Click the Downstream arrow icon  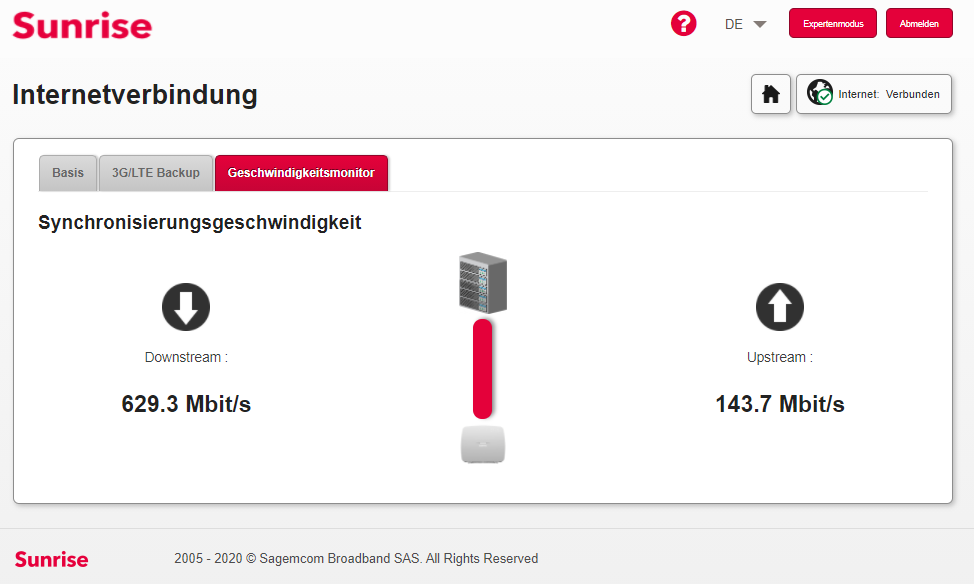coord(186,307)
